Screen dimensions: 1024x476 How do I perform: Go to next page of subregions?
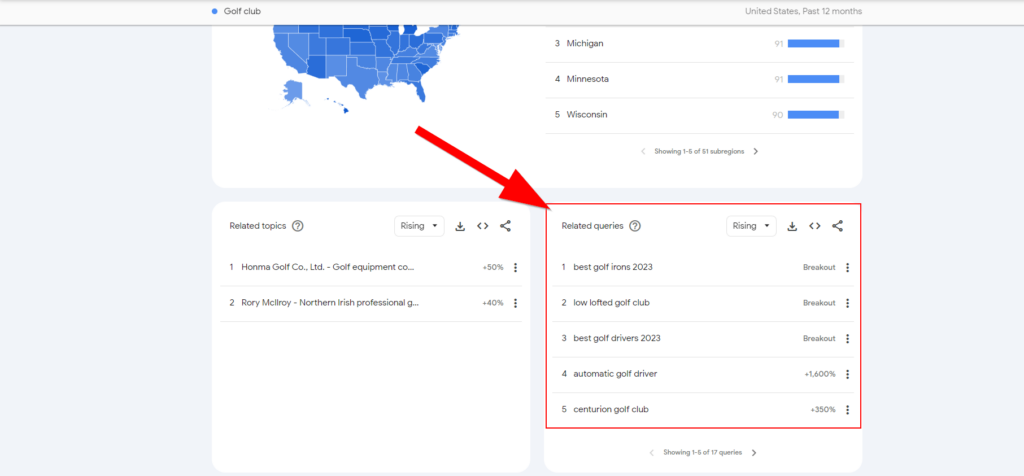pyautogui.click(x=756, y=152)
